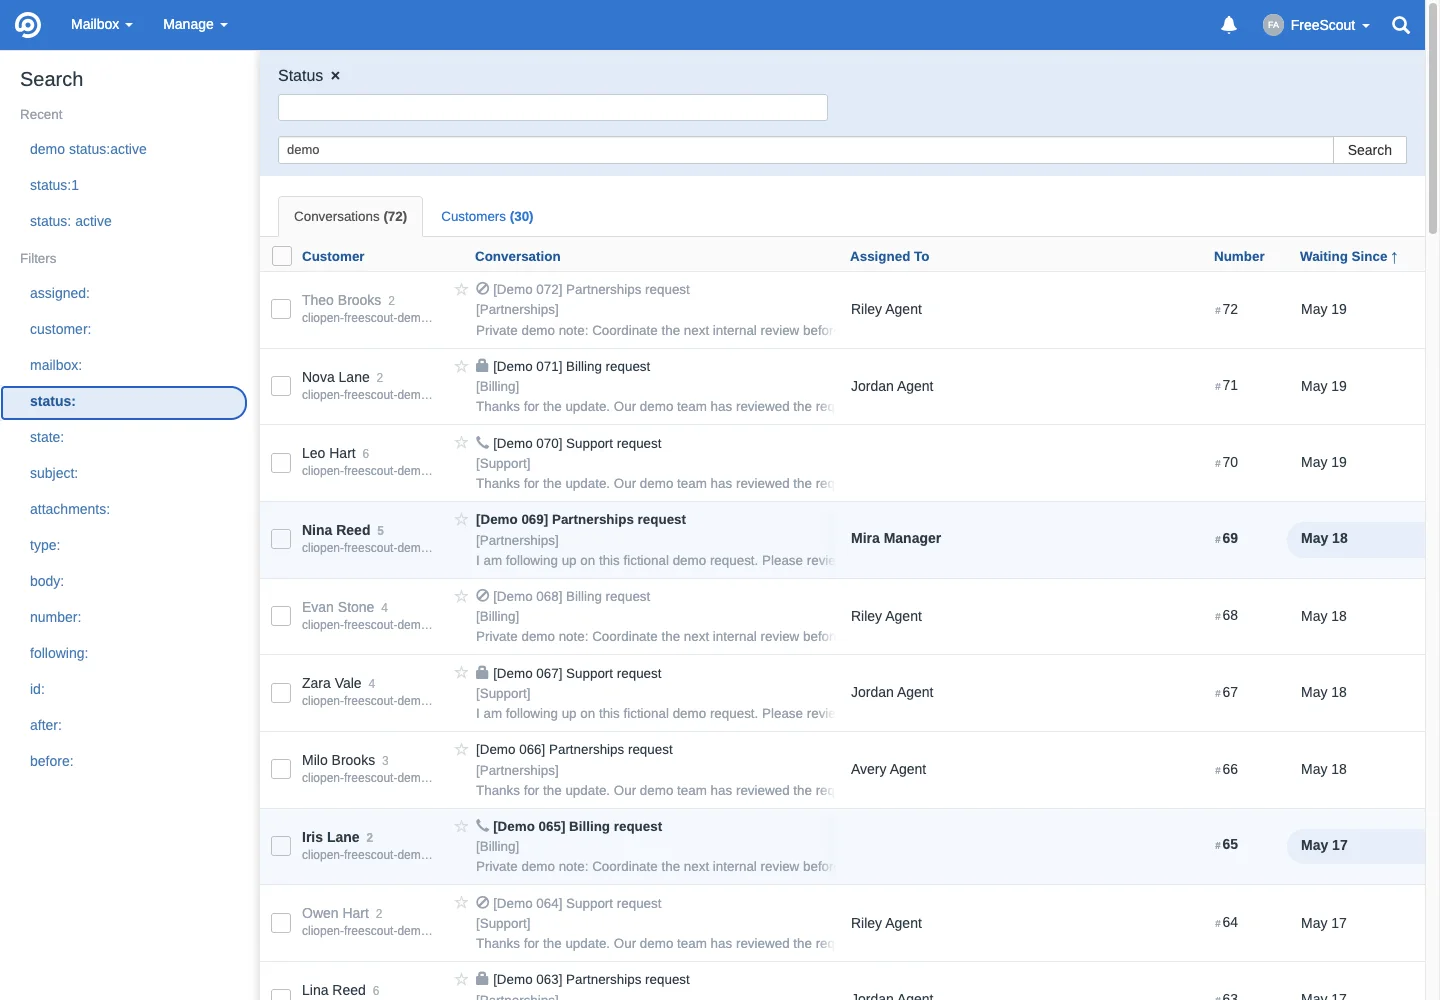
Task: Select the subject: filter
Action: click(x=54, y=473)
